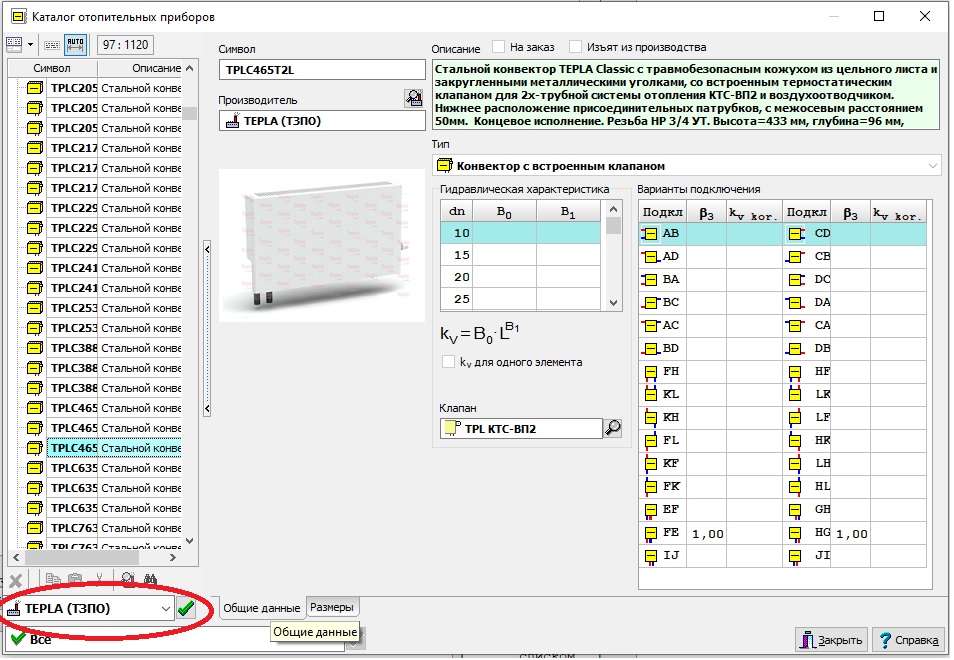Apply manufacturer filter with green checkmark

186,608
